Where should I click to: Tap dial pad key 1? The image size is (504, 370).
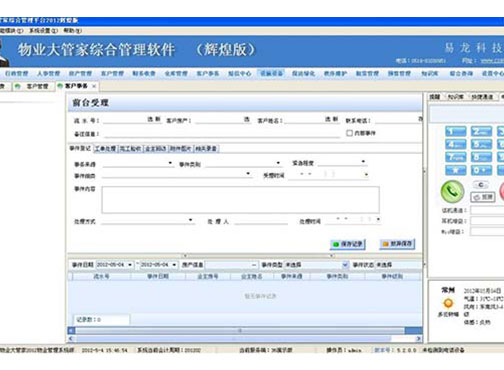456,132
